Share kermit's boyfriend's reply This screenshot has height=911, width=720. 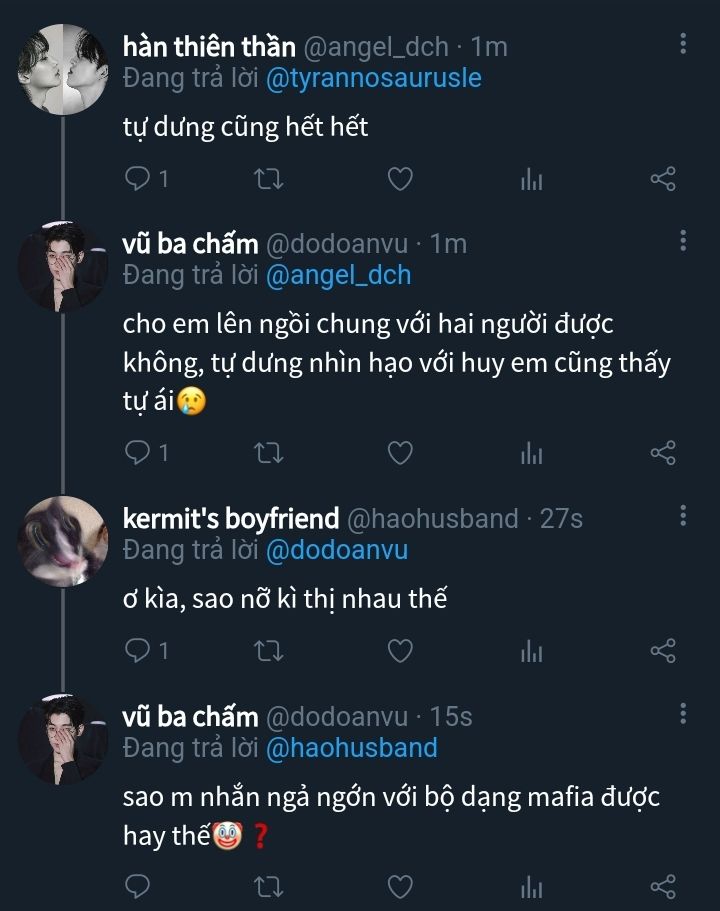[663, 651]
